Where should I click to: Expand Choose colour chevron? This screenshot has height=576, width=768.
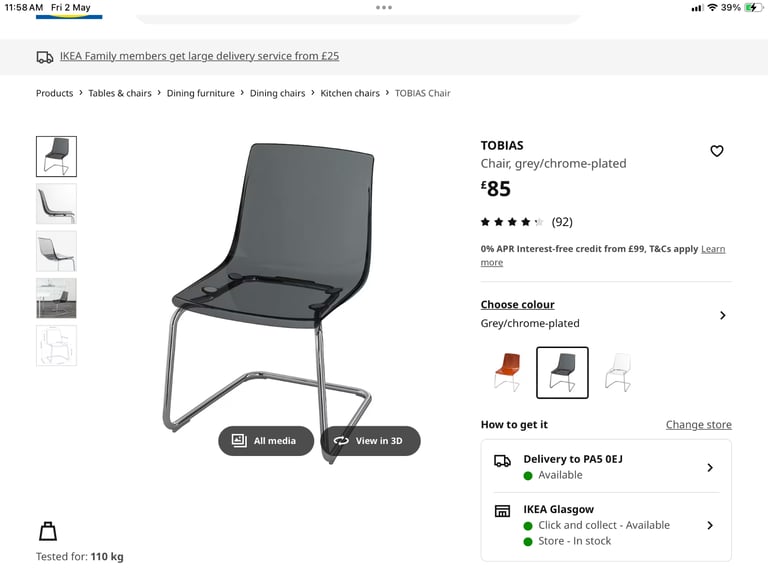722,315
